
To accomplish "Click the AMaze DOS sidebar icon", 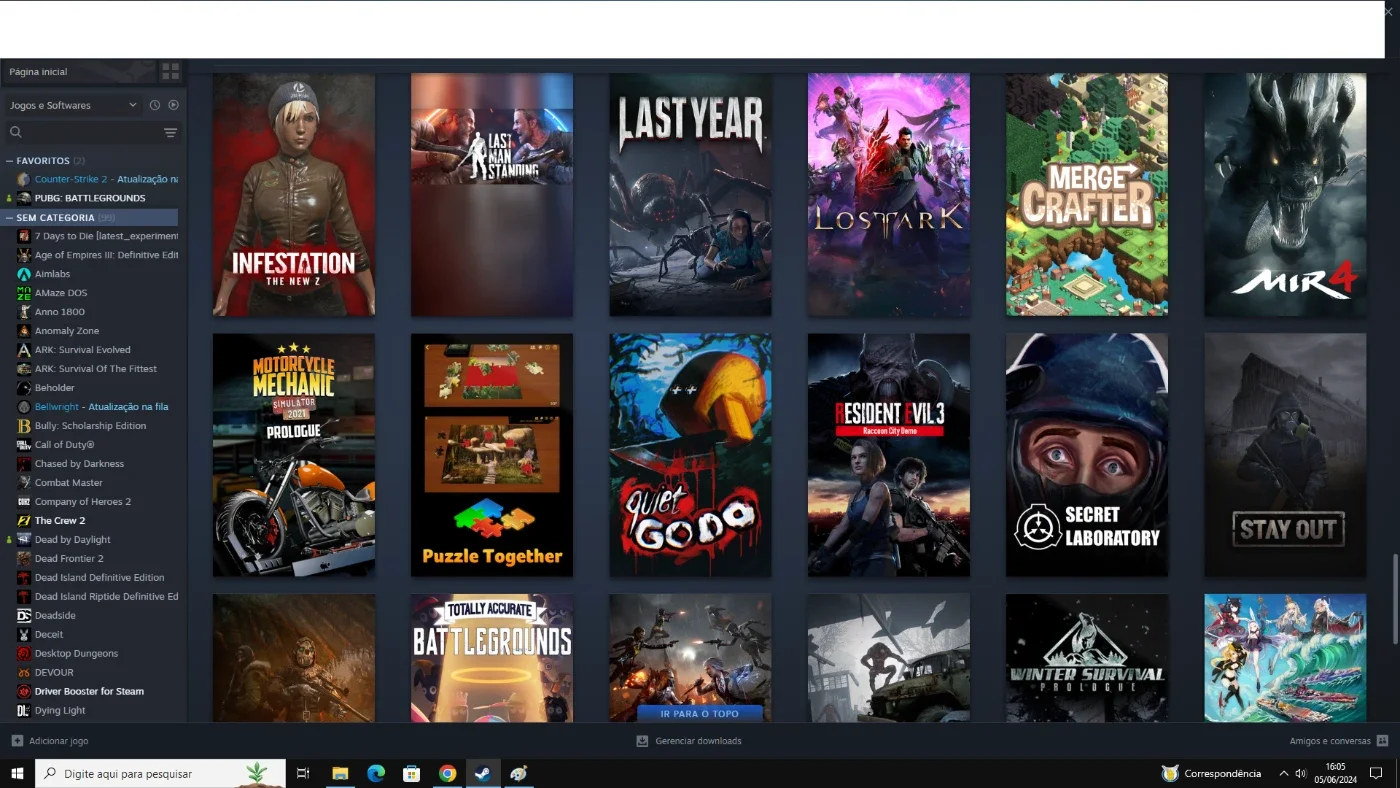I will tap(24, 293).
